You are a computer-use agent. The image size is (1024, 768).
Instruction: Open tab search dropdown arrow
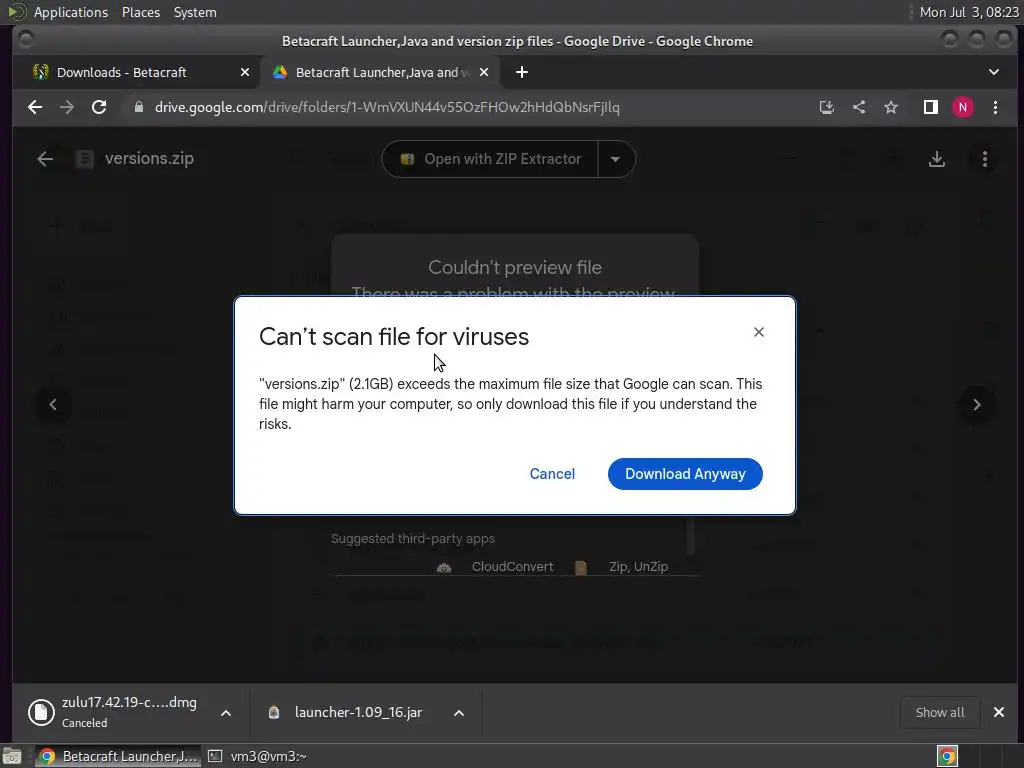click(994, 72)
